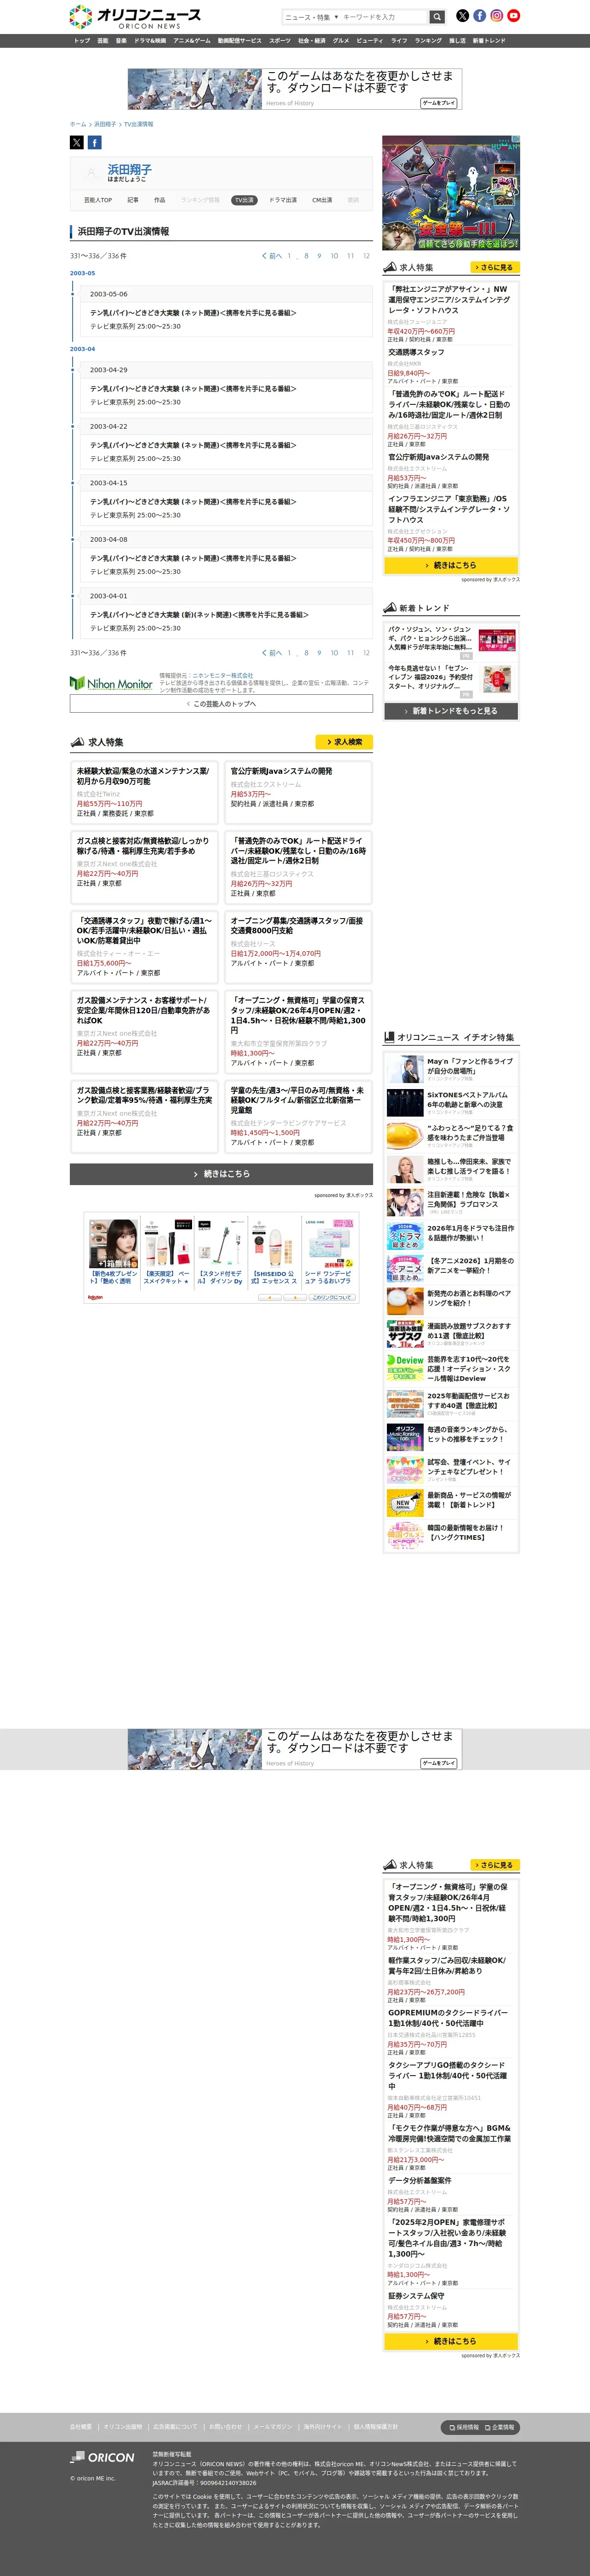The height and width of the screenshot is (2576, 590).
Task: Click 浜田翔子 name heading link
Action: [x=130, y=170]
